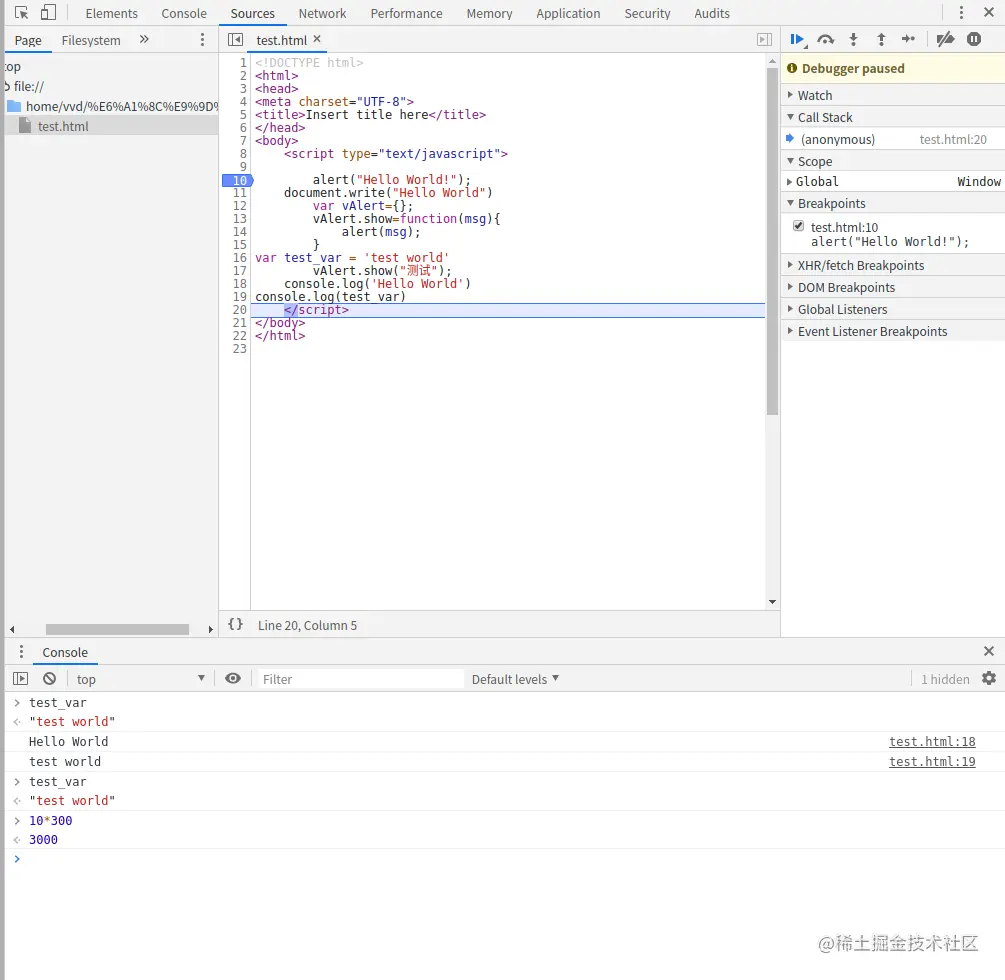
Task: Click line number 16 in the gutter
Action: (x=240, y=258)
